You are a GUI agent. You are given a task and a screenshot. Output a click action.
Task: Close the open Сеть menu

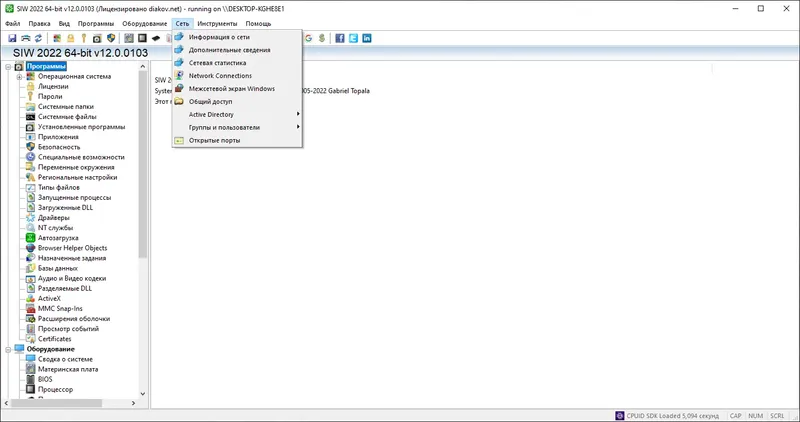(x=182, y=23)
